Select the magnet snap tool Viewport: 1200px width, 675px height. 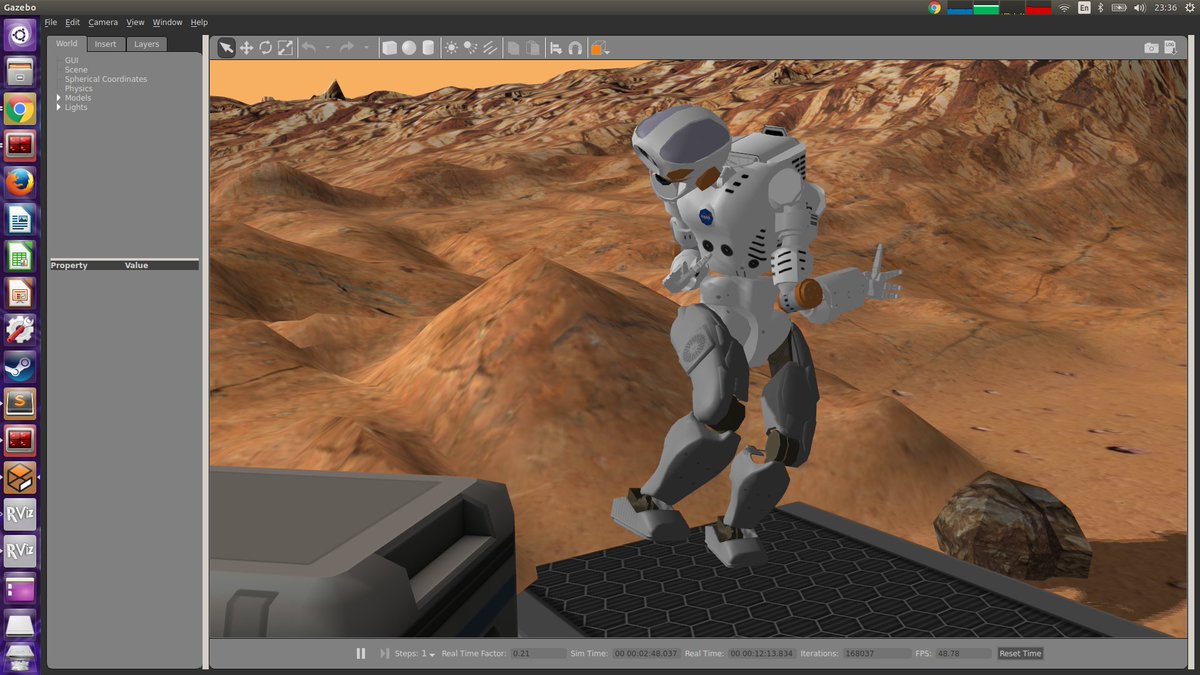[x=575, y=47]
